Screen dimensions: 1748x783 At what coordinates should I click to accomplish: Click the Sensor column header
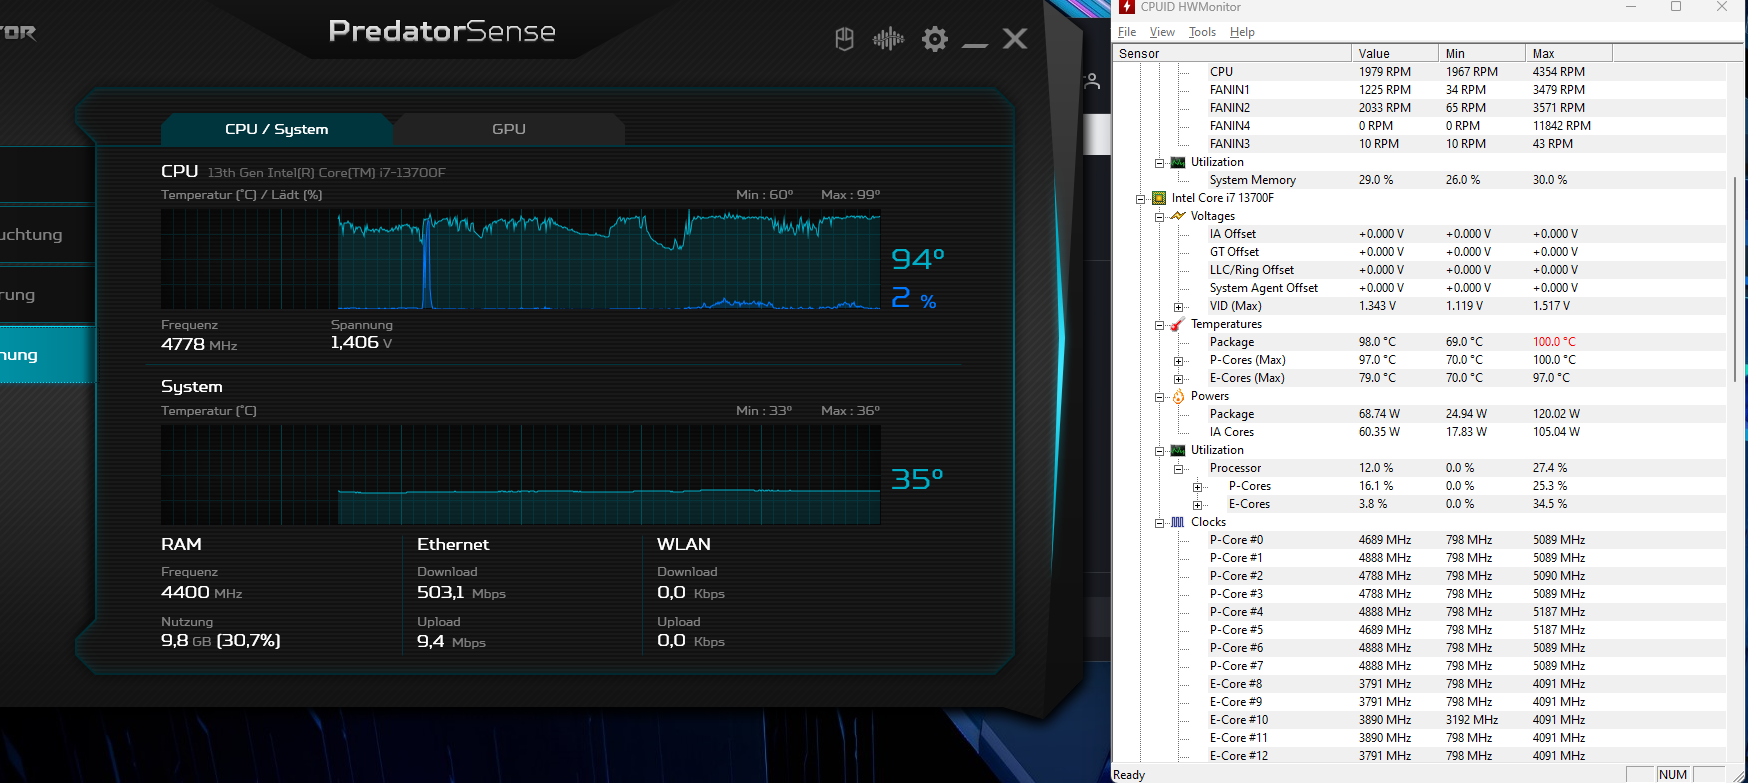tap(1232, 54)
